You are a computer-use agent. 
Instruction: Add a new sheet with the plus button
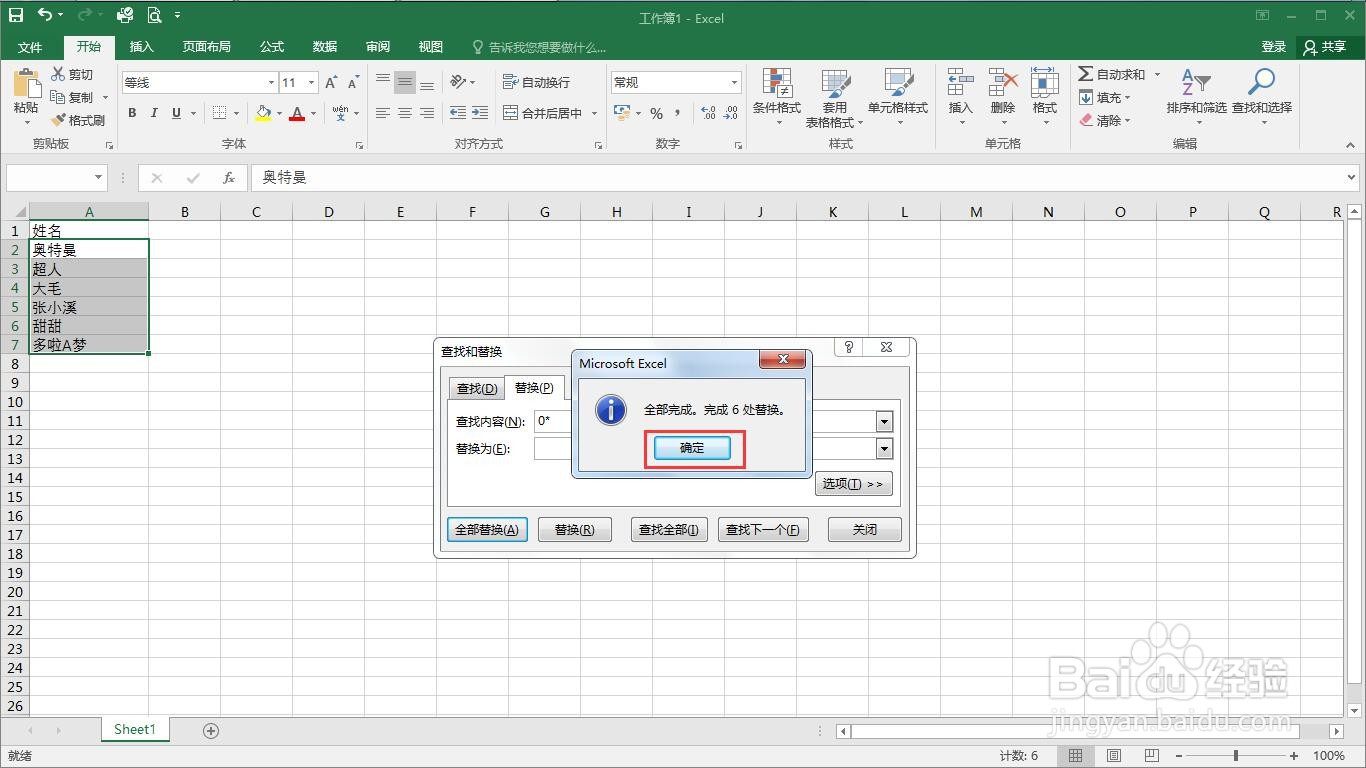(x=210, y=730)
